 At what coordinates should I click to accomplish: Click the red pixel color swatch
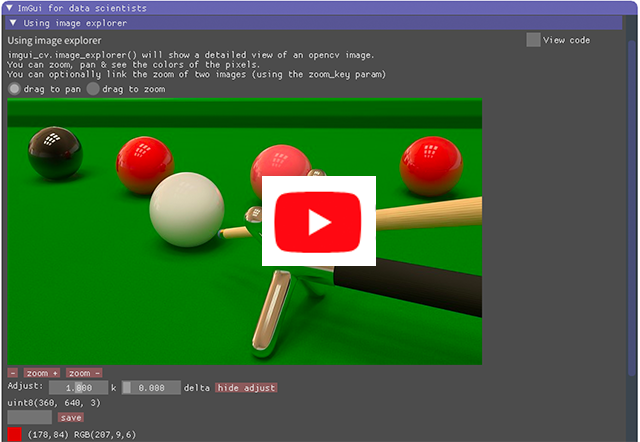click(x=14, y=434)
